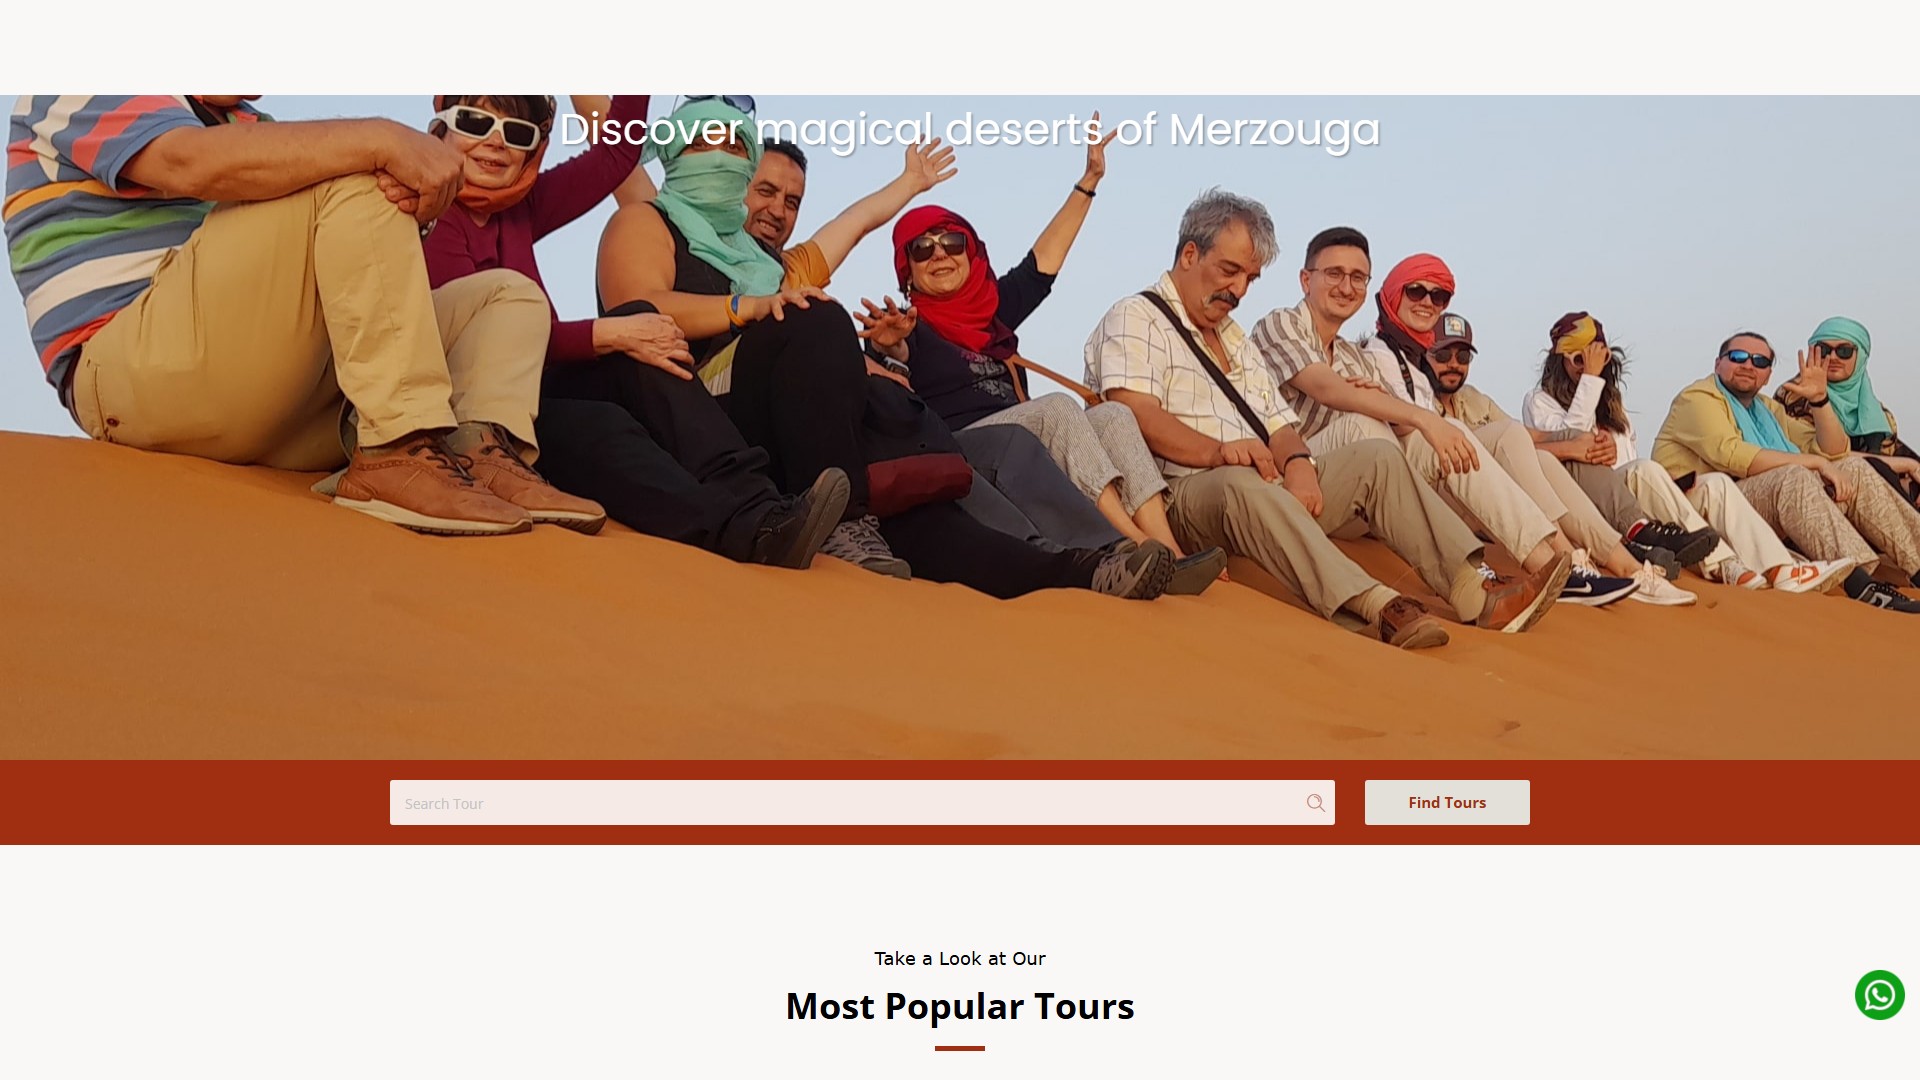This screenshot has height=1080, width=1920.
Task: Open the green WhatsApp chat icon
Action: (x=1880, y=995)
